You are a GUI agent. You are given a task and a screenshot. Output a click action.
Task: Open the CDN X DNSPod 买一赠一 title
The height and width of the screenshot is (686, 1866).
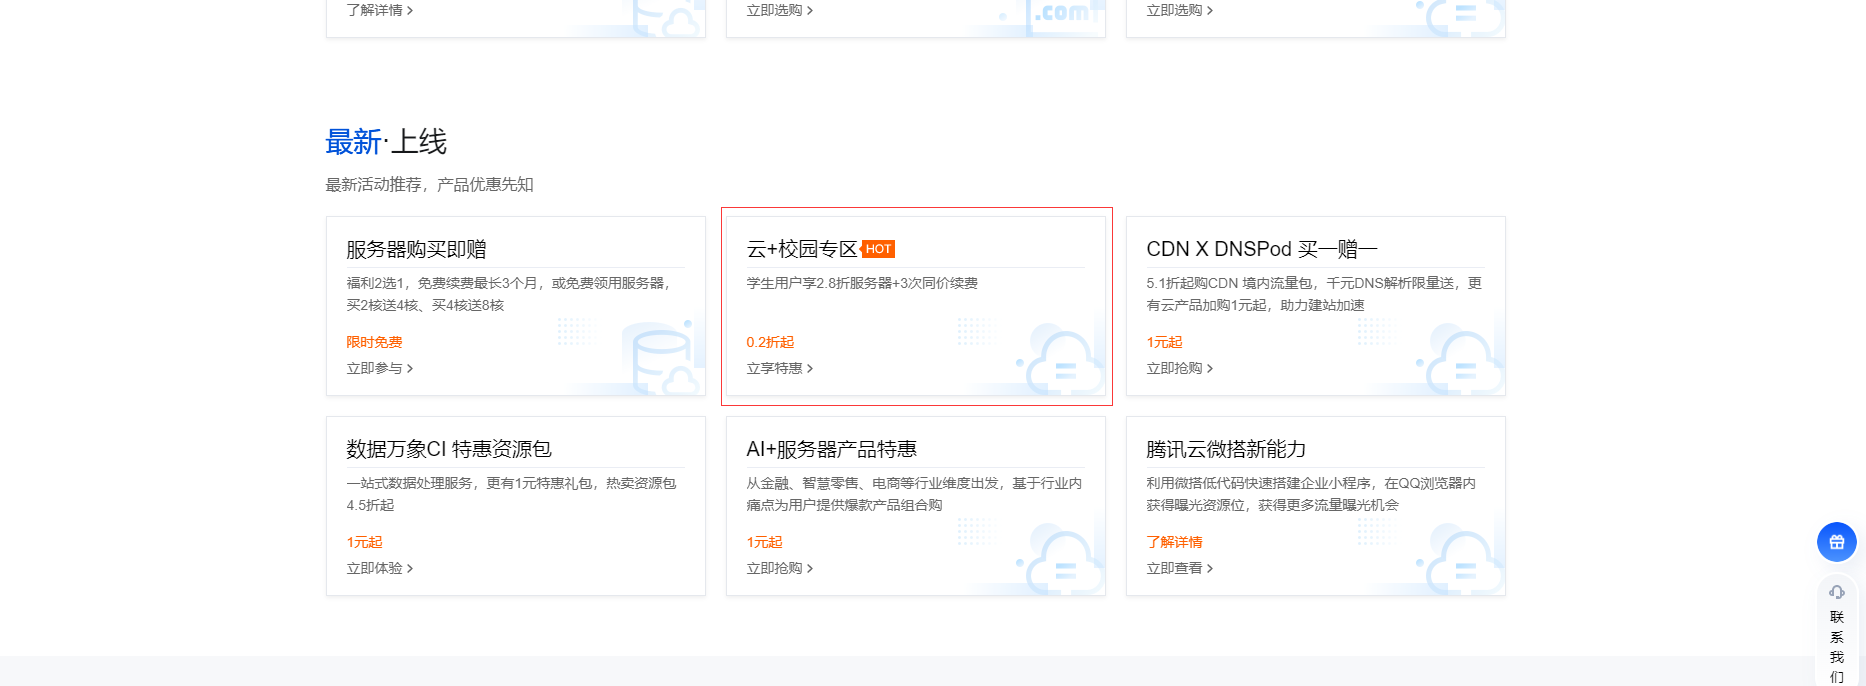1262,249
